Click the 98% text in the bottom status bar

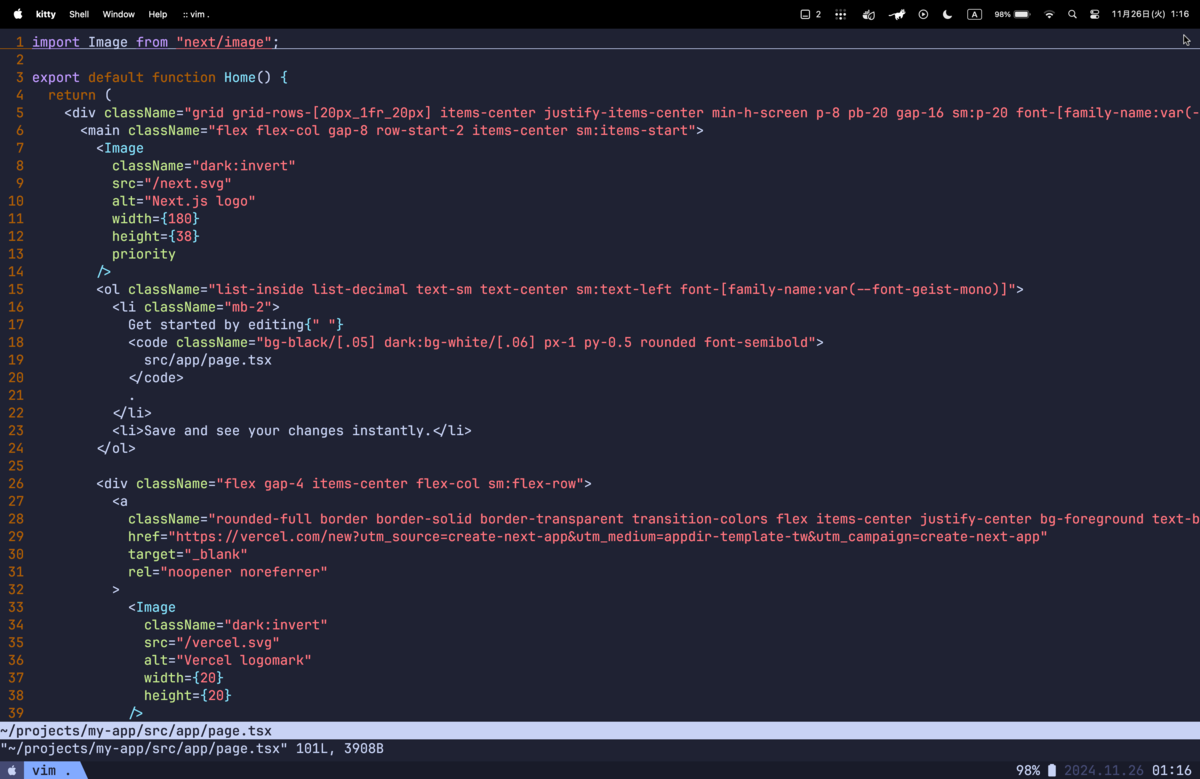(1028, 770)
